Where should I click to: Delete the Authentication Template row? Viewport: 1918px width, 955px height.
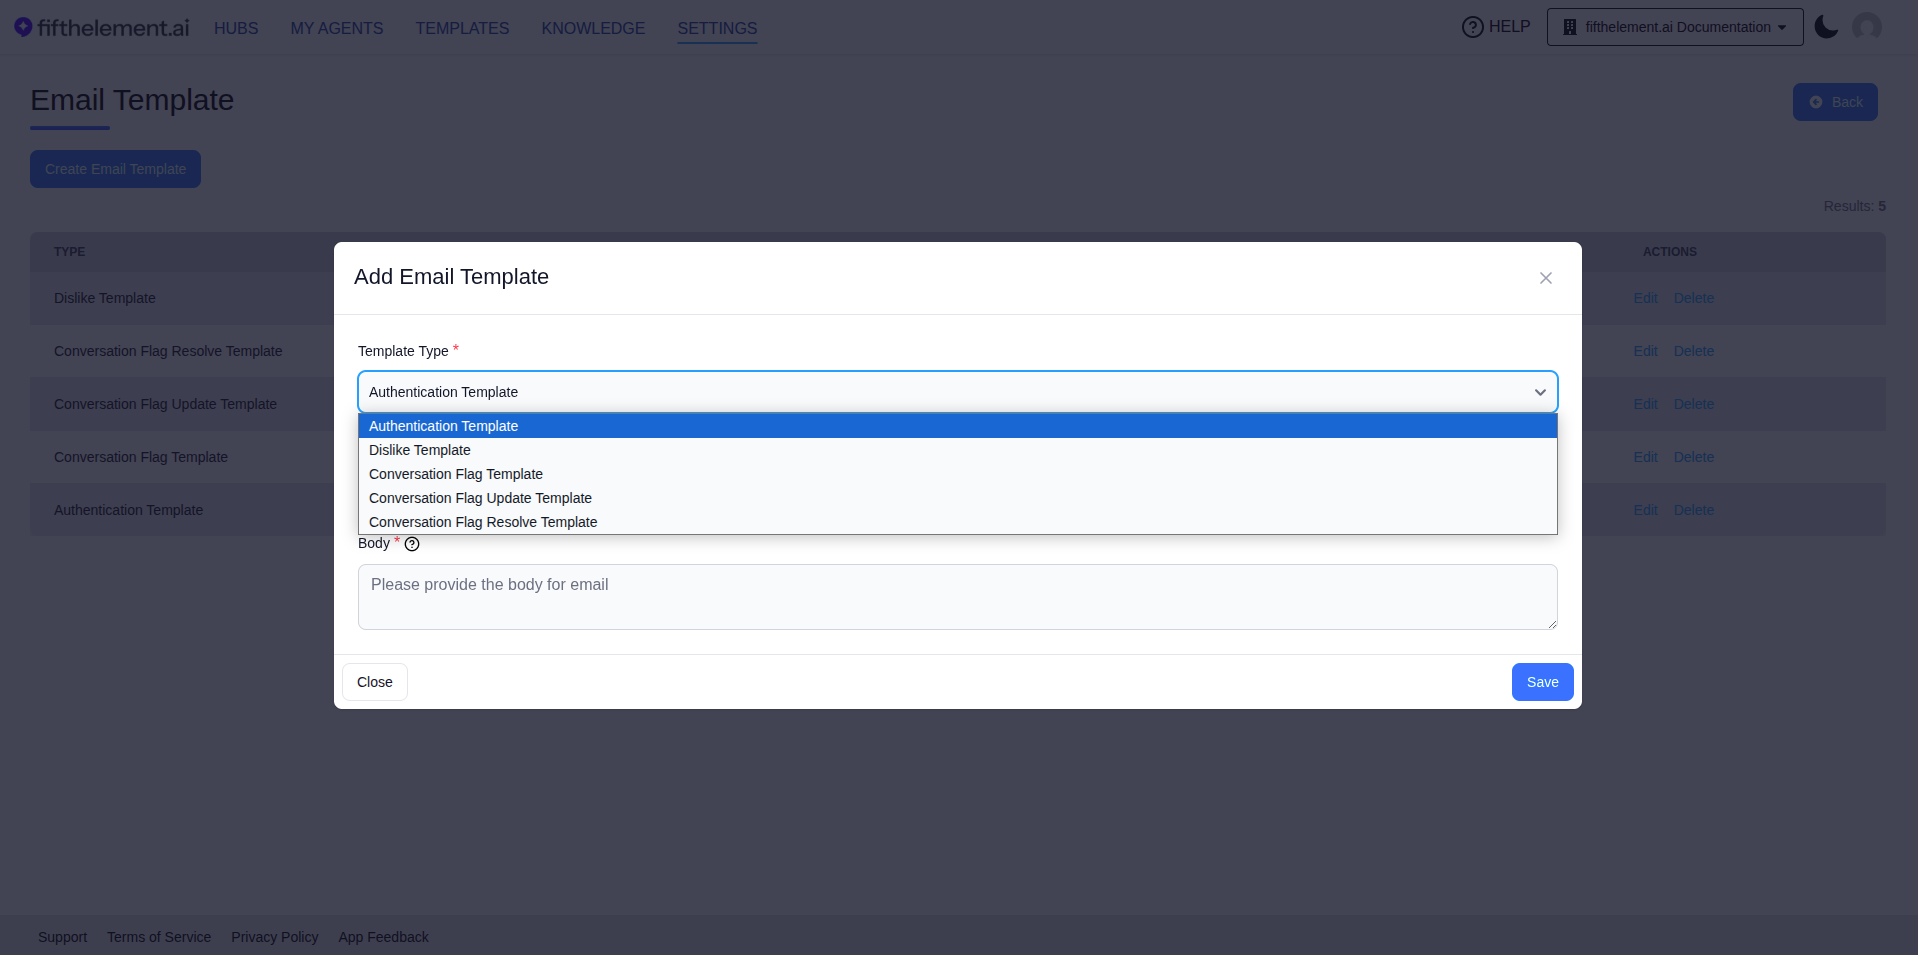click(1694, 510)
